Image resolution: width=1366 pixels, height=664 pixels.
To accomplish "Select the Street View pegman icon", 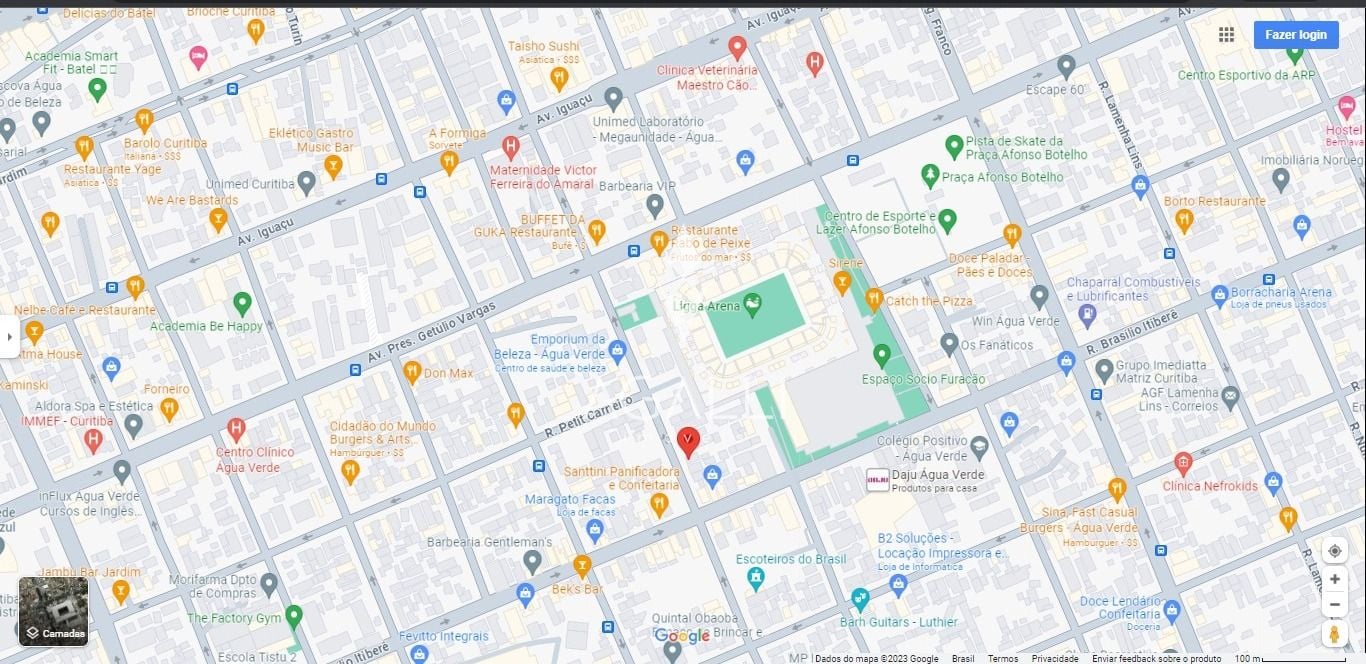I will [1334, 634].
